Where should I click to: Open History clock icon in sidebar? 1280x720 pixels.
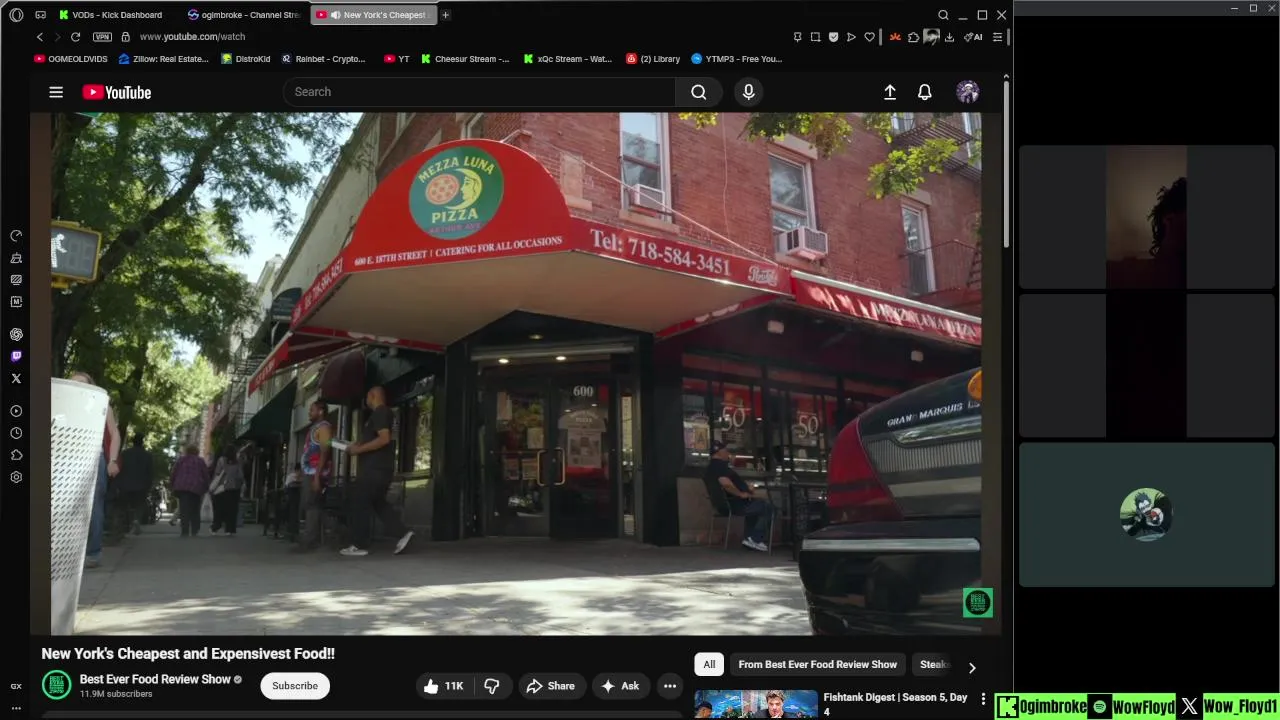point(16,433)
